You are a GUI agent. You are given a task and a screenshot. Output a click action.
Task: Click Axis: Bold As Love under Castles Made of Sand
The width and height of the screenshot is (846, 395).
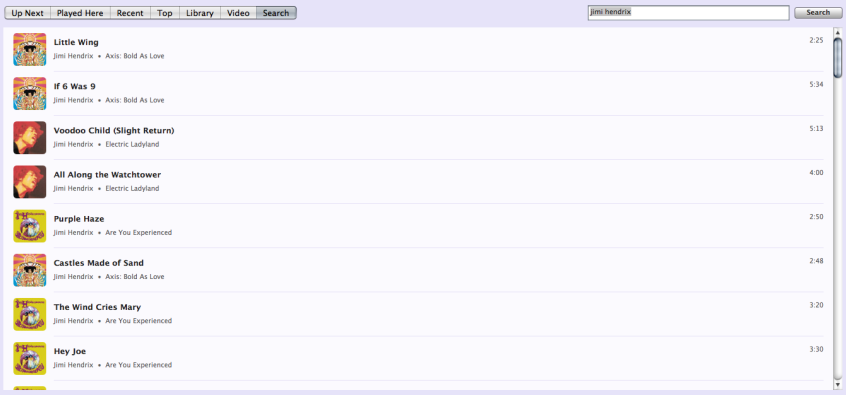point(135,277)
